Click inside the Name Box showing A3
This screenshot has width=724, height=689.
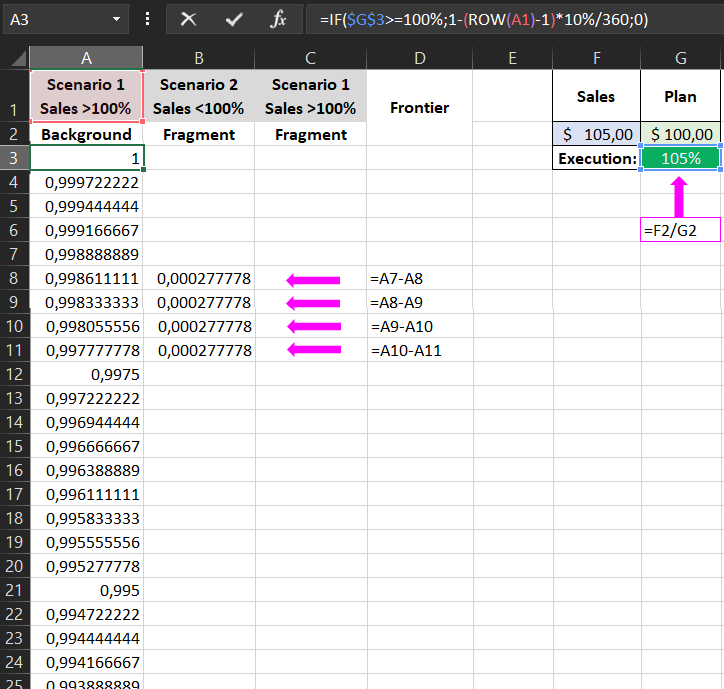point(55,19)
